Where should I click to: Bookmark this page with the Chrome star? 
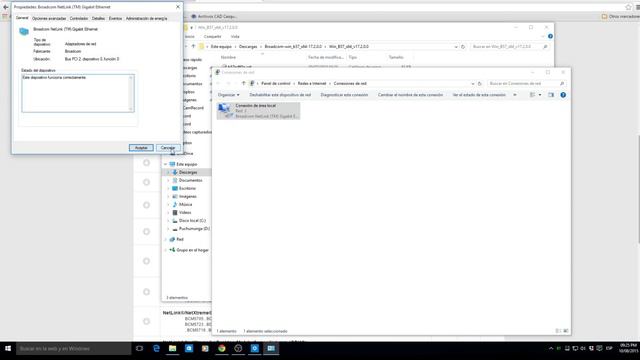[629, 7]
